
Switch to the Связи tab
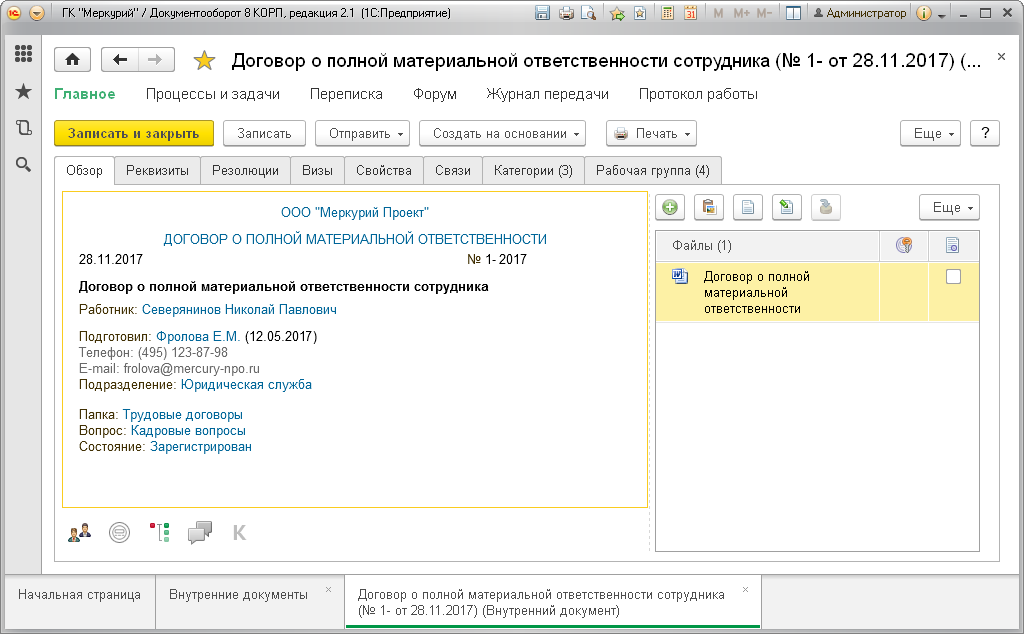[453, 170]
